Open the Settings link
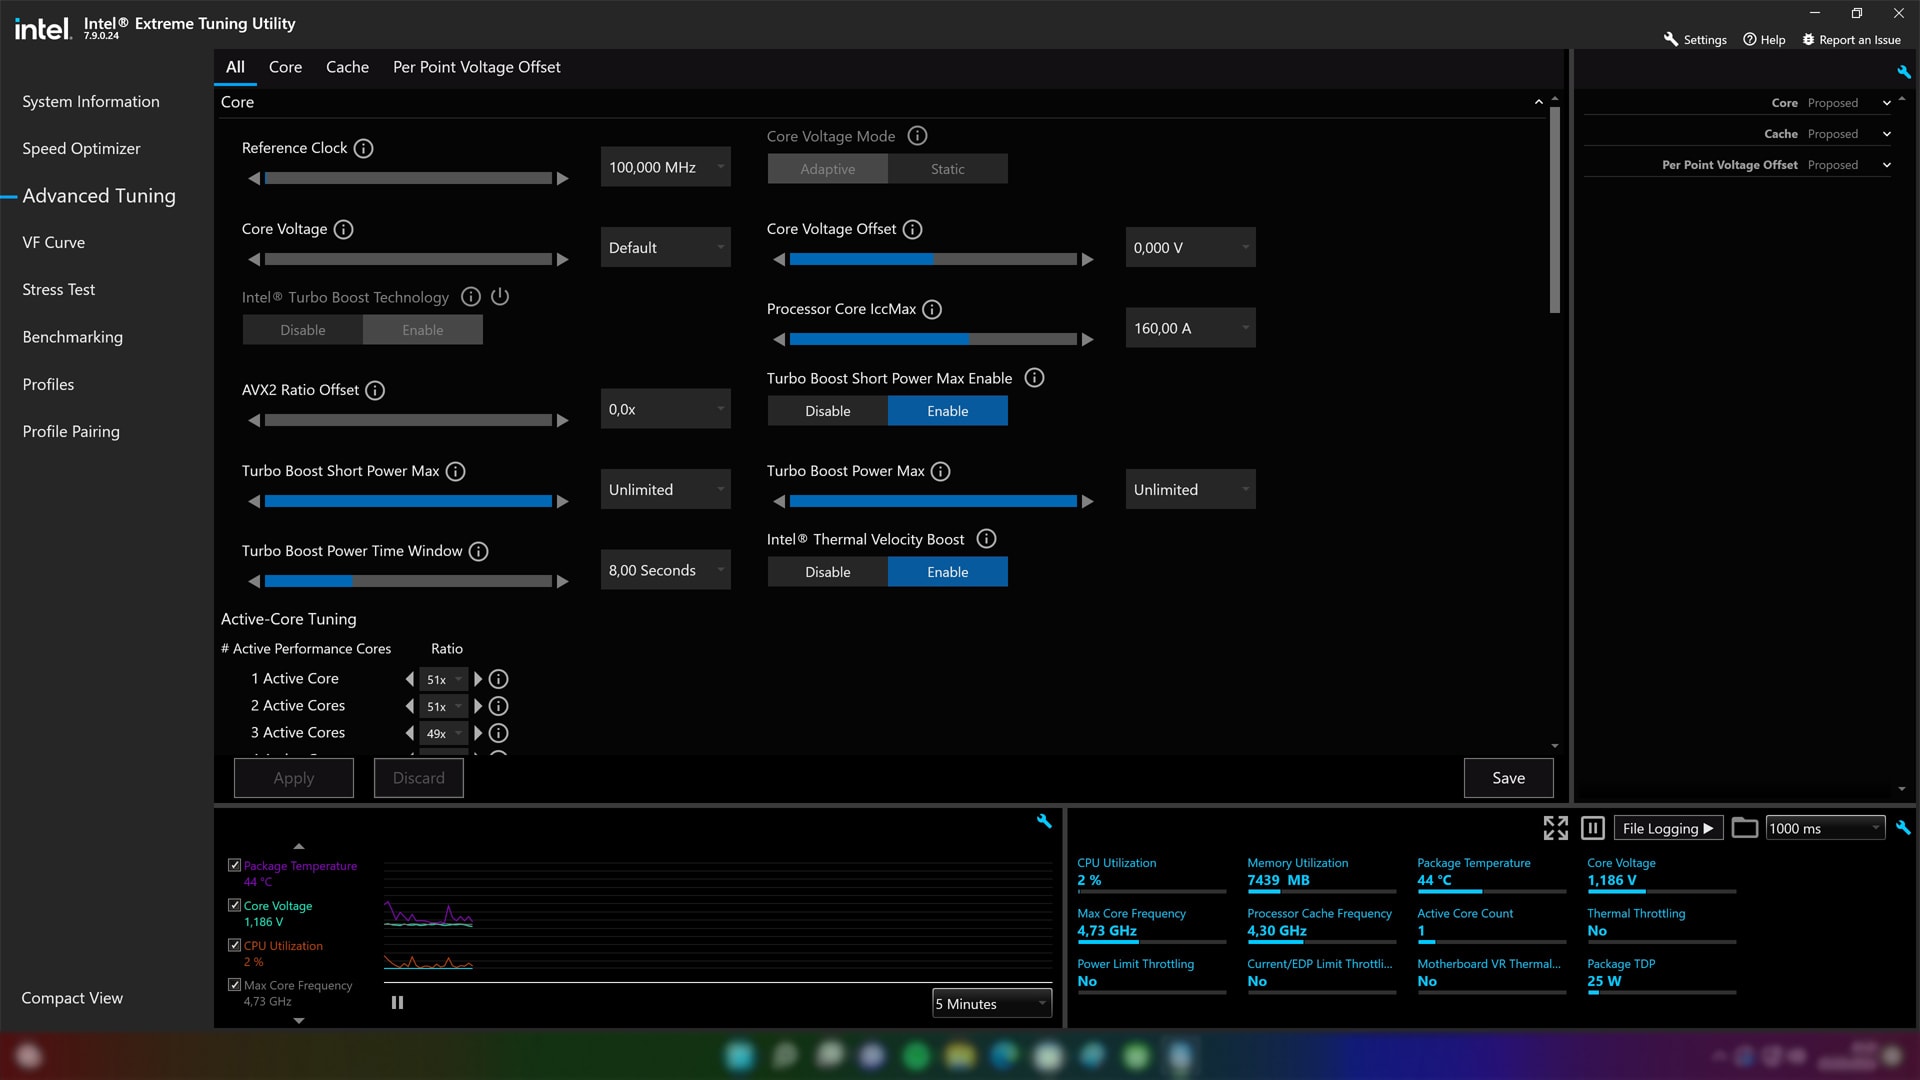Image resolution: width=1920 pixels, height=1080 pixels. (x=1696, y=40)
